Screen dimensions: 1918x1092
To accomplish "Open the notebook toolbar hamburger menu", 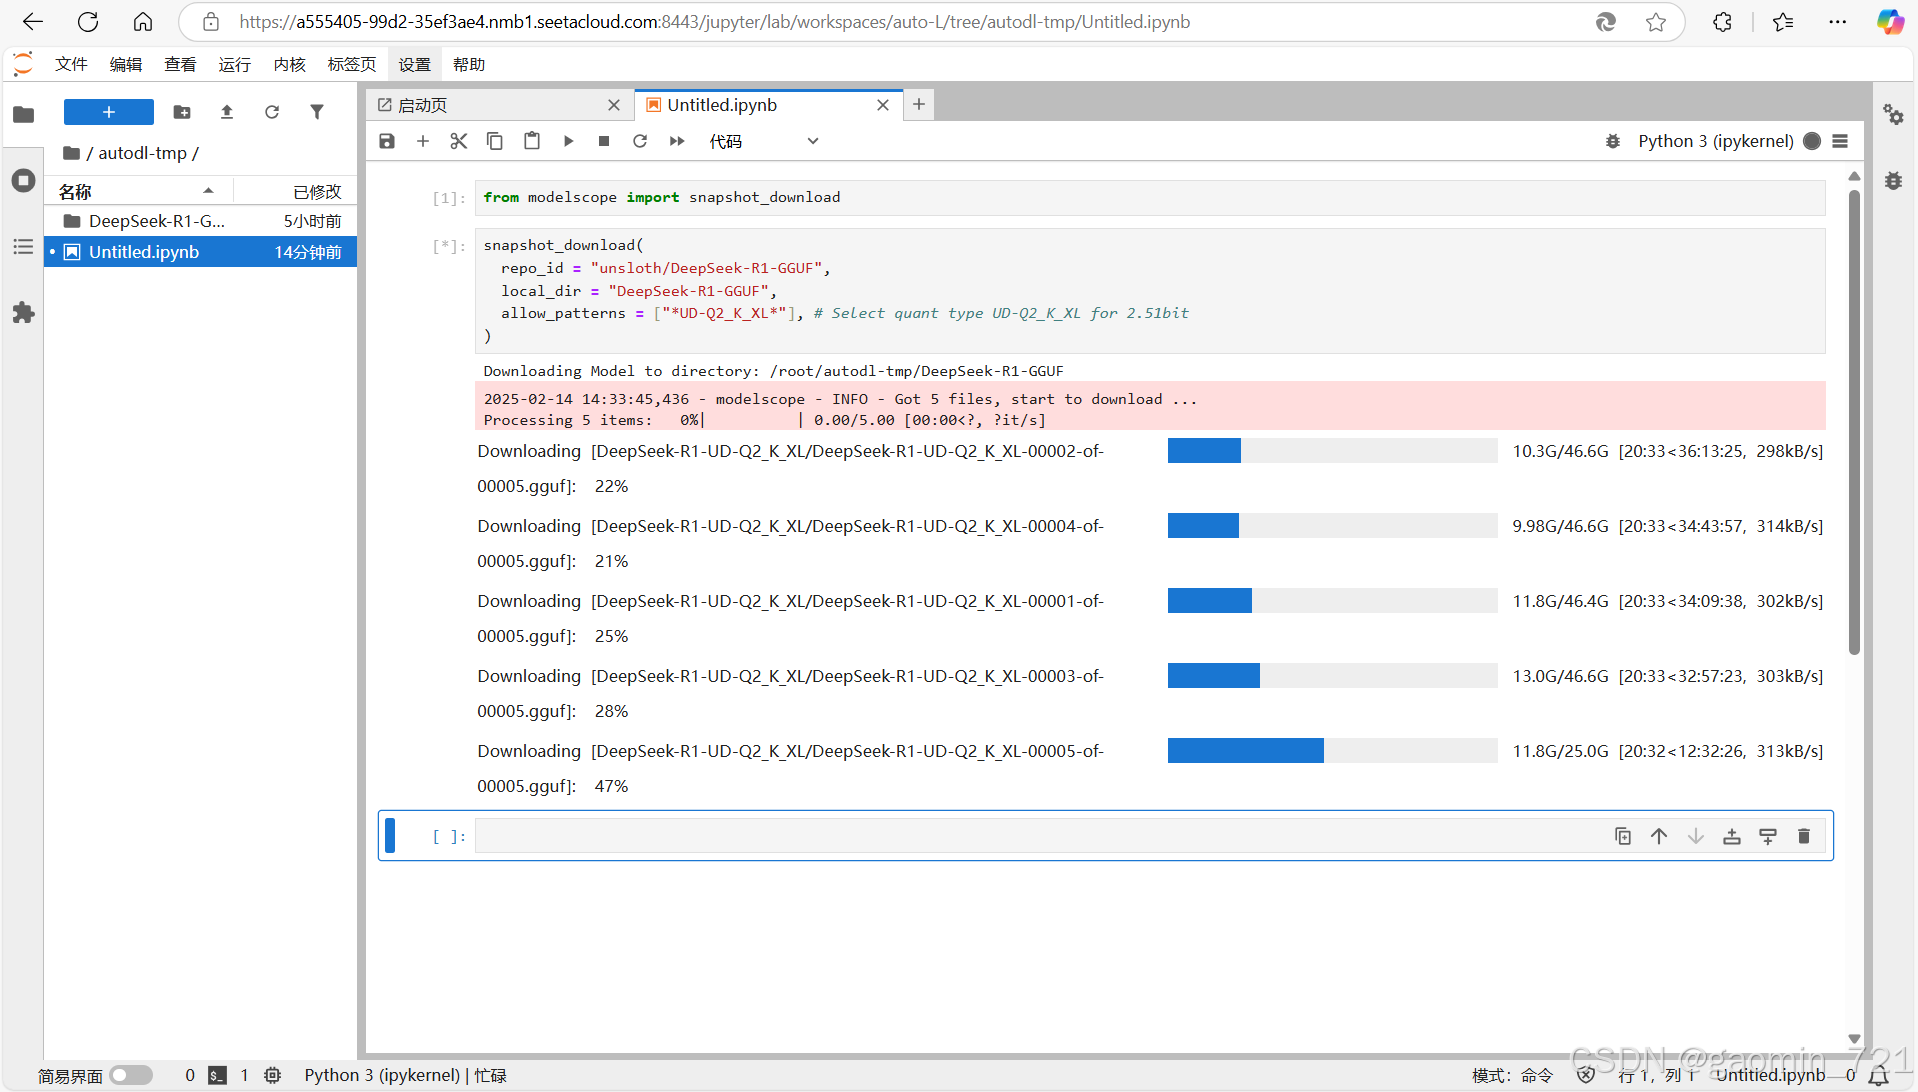I will point(1840,141).
